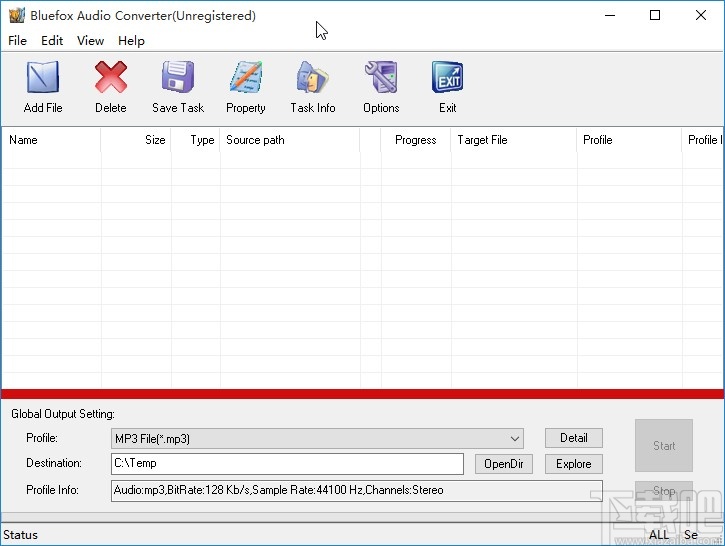The width and height of the screenshot is (725, 546).
Task: Click the 'Global Output Setting:' label
Action: (63, 414)
